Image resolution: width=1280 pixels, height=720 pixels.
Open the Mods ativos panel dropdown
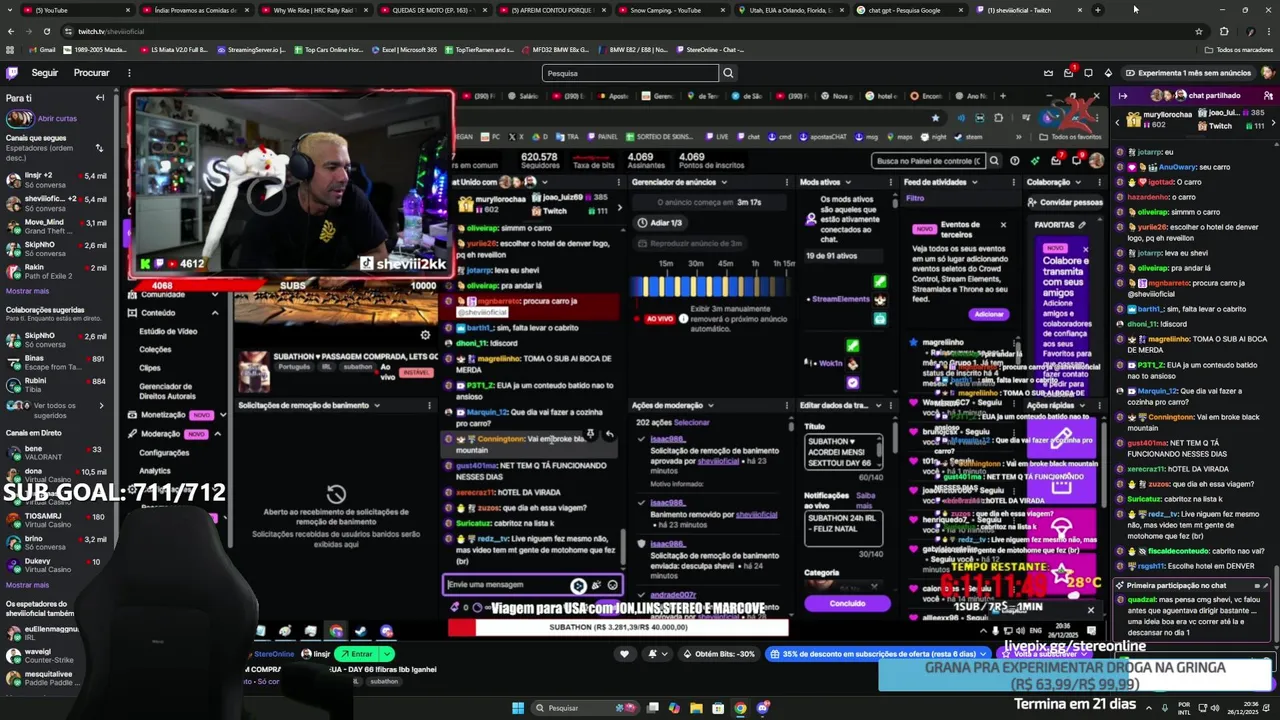[849, 182]
